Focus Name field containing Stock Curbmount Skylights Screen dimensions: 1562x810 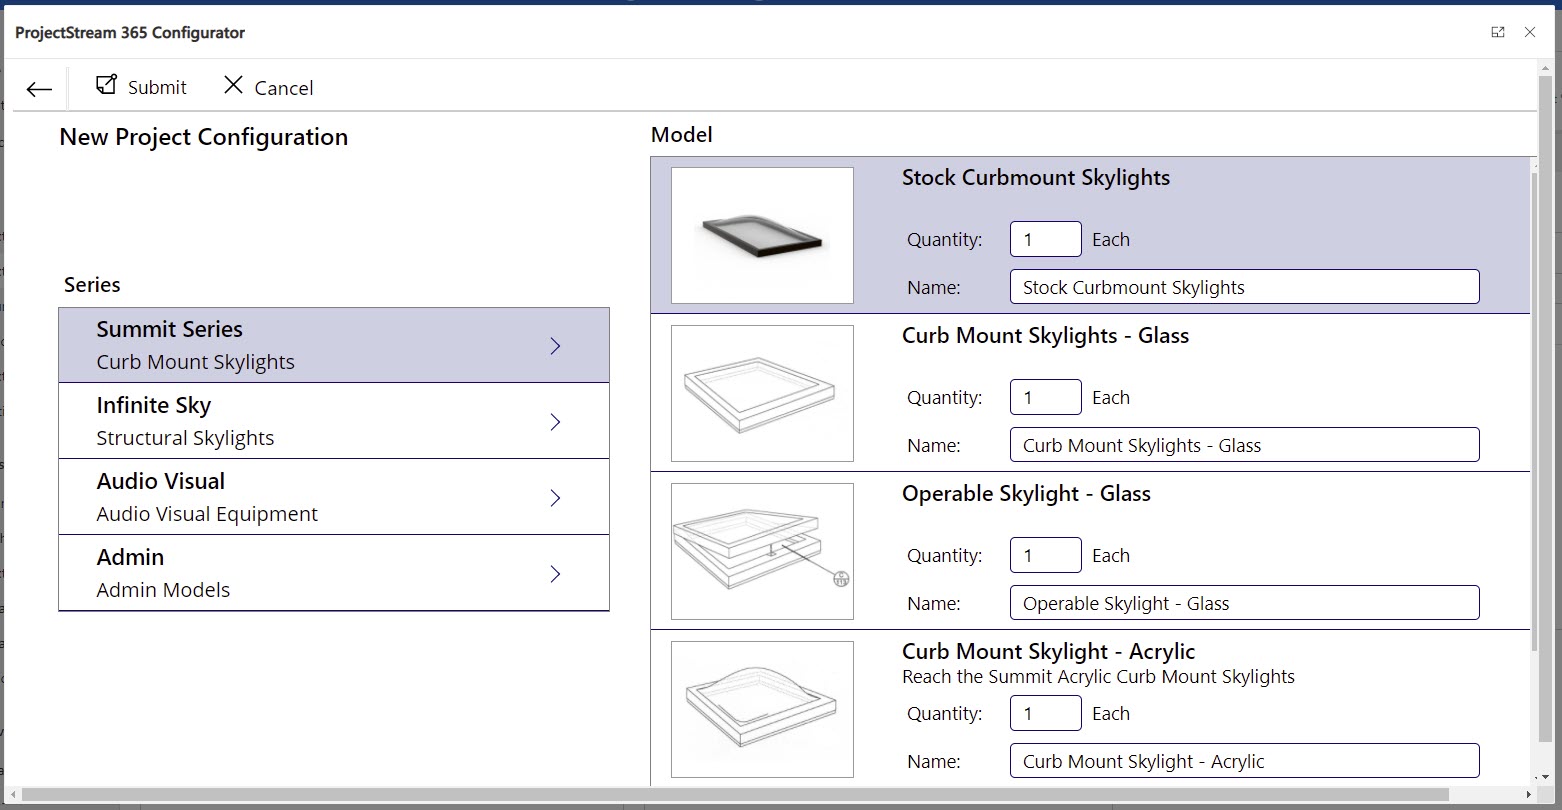[x=1244, y=287]
